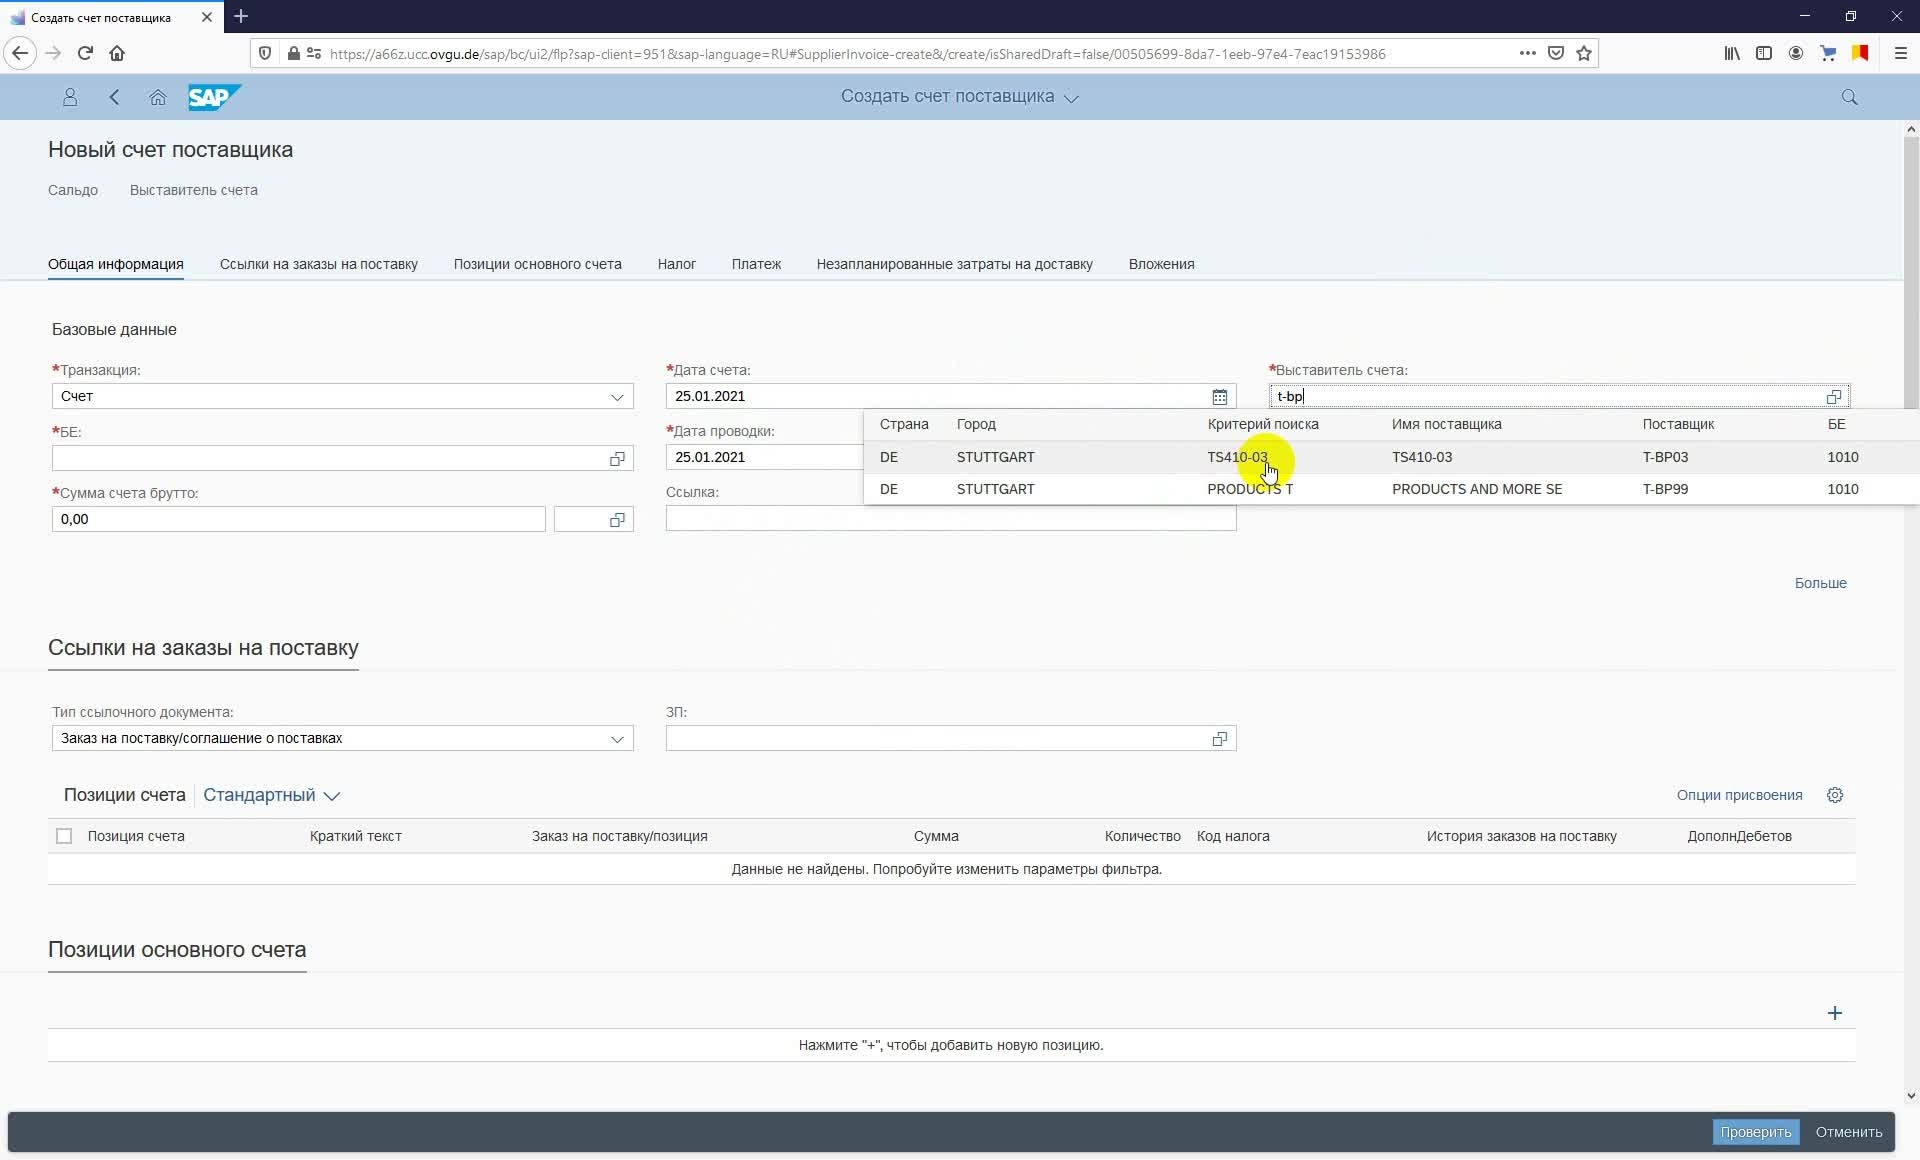Open the Налог tab
This screenshot has width=1920, height=1160.
676,264
